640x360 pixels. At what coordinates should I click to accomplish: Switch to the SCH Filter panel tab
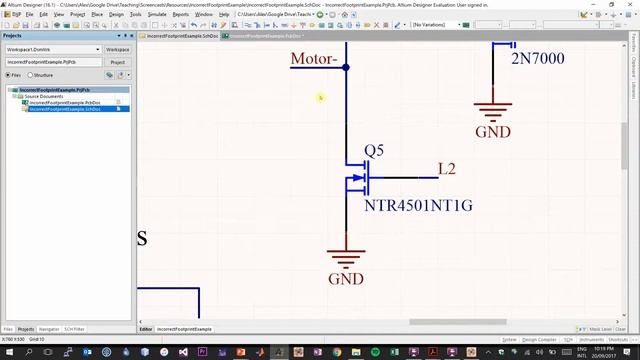(74, 329)
